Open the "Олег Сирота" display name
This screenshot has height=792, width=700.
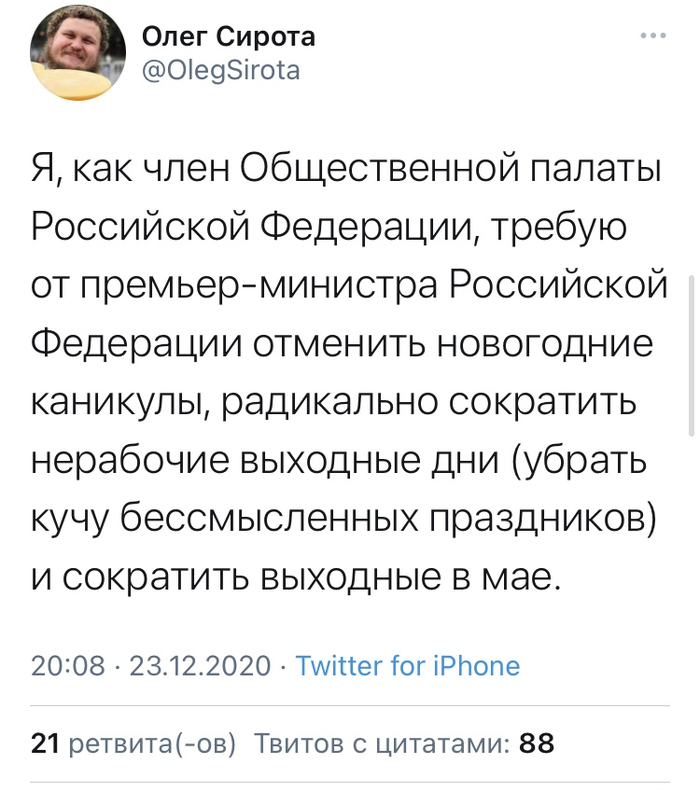tap(228, 37)
